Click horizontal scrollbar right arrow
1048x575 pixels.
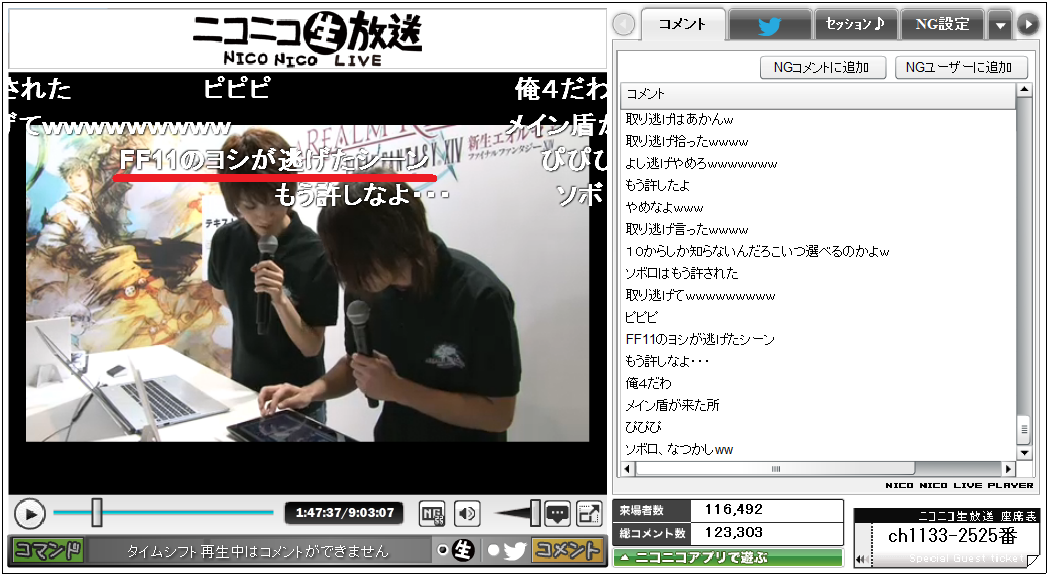pos(1009,469)
